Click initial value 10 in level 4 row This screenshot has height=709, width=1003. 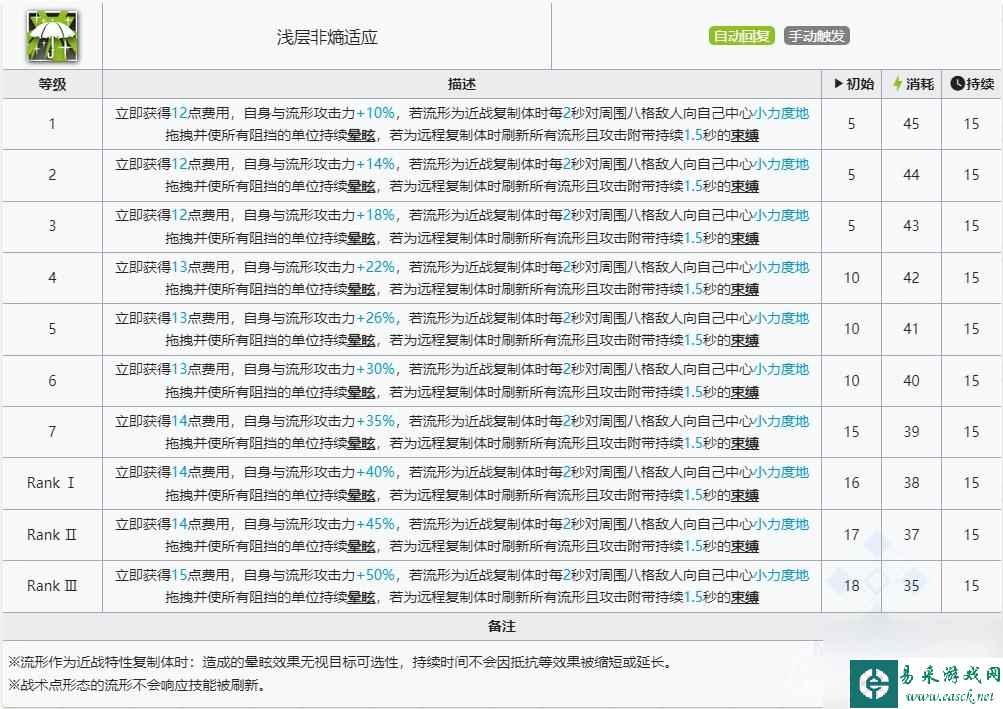pos(851,278)
